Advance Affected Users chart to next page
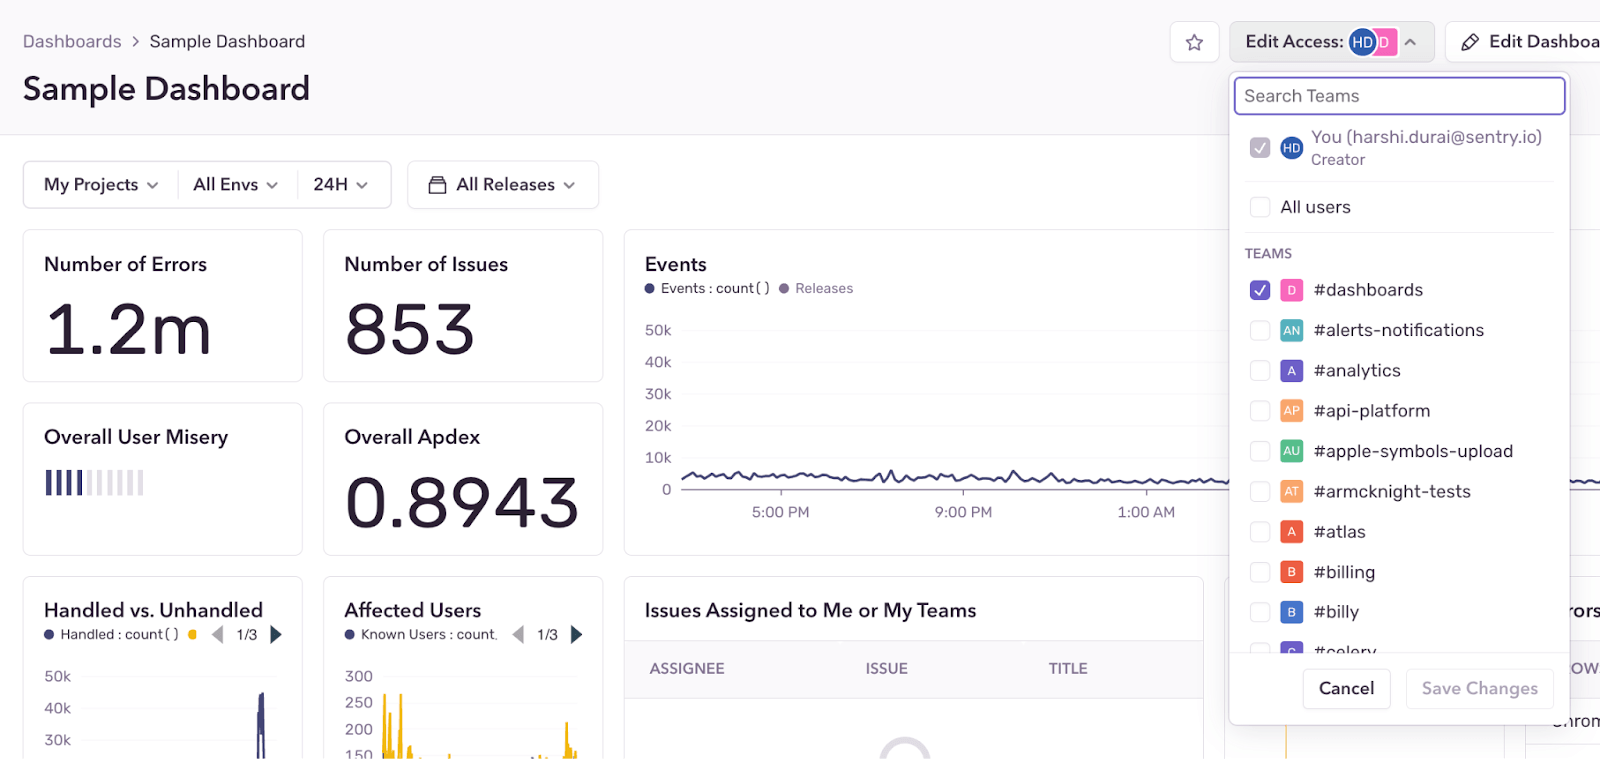 pyautogui.click(x=576, y=634)
